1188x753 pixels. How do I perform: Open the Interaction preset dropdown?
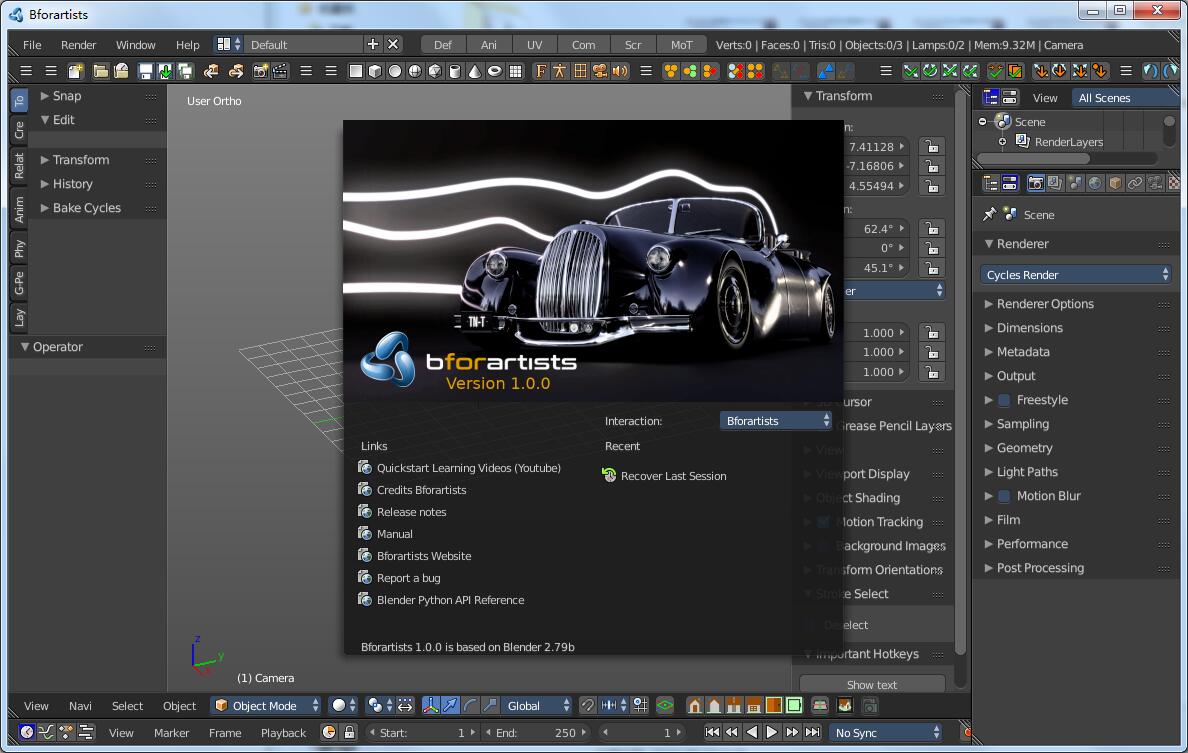[776, 420]
